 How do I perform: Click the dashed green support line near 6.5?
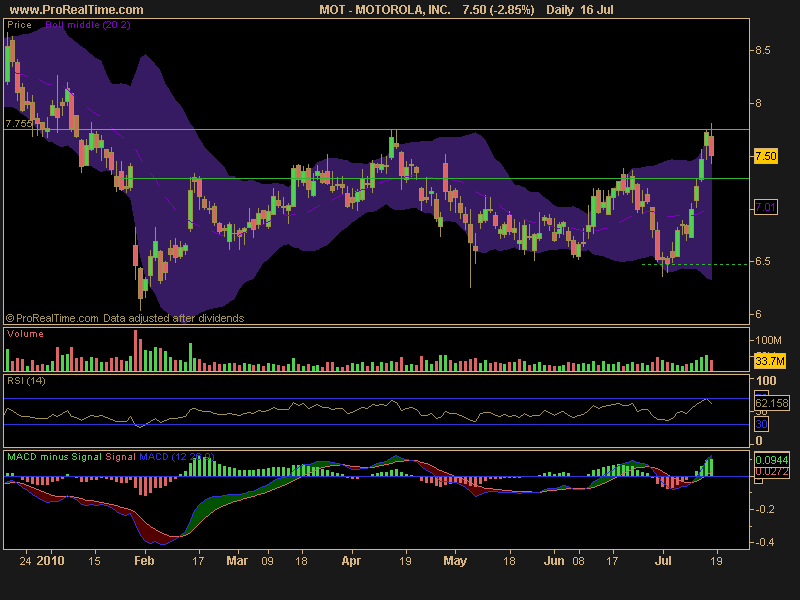[695, 264]
